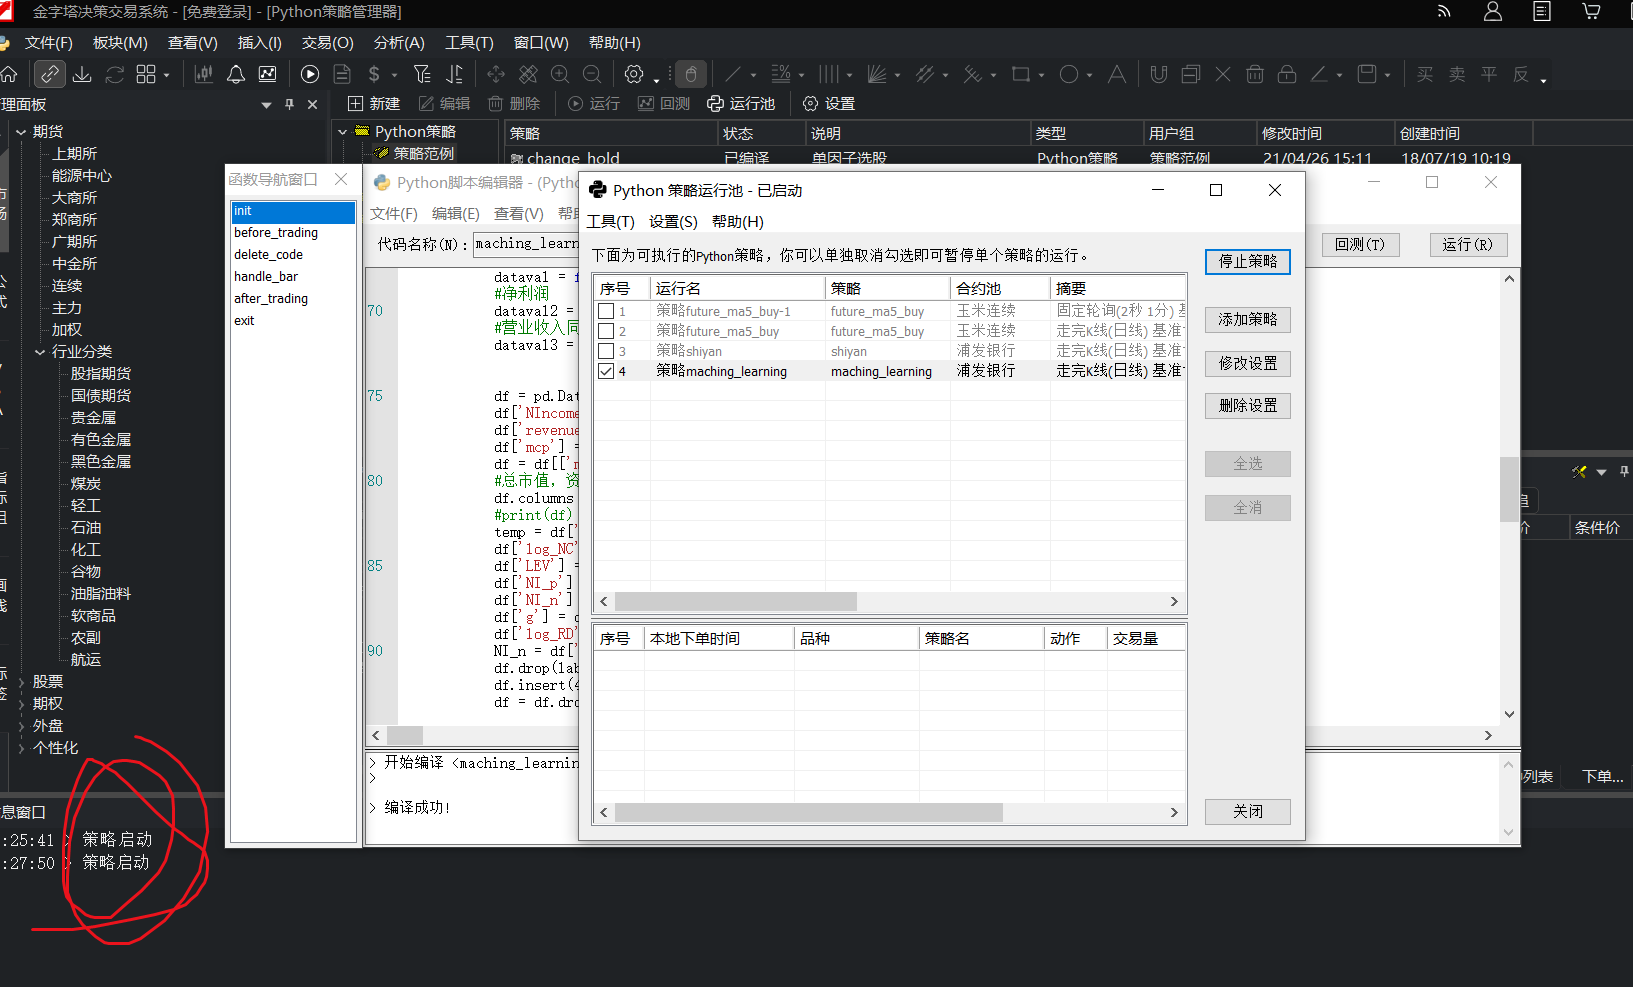1633x987 pixels.
Task: Check the shiyan strategy row checkbox
Action: (x=606, y=351)
